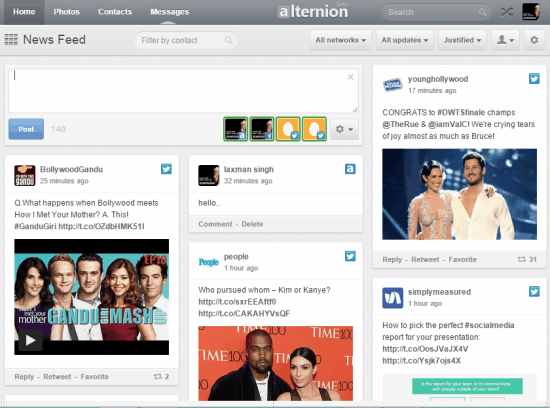Comment on laxman singh post
This screenshot has width=550, height=408.
pos(215,224)
